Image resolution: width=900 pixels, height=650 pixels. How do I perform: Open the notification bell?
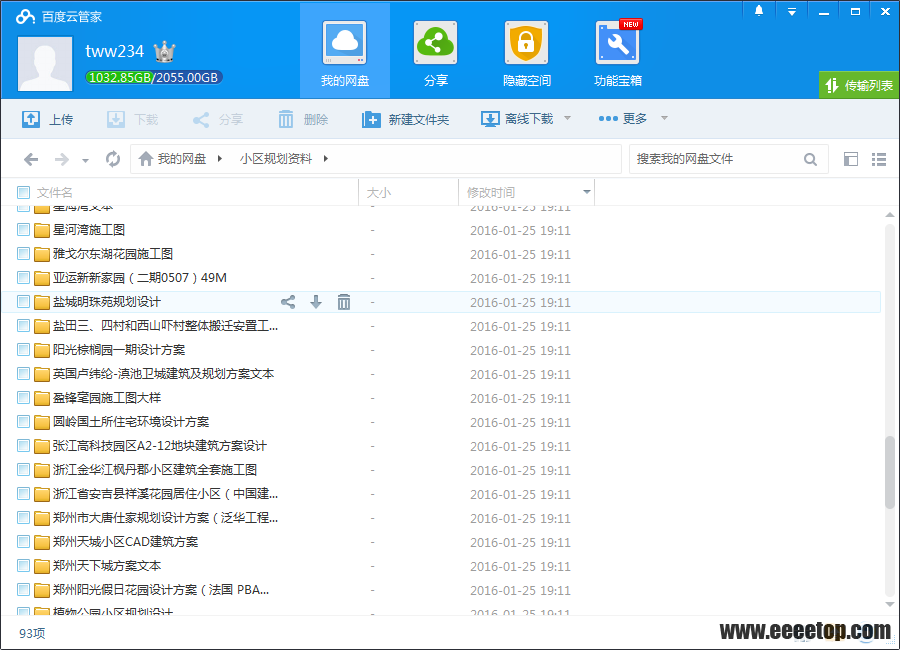pyautogui.click(x=759, y=11)
